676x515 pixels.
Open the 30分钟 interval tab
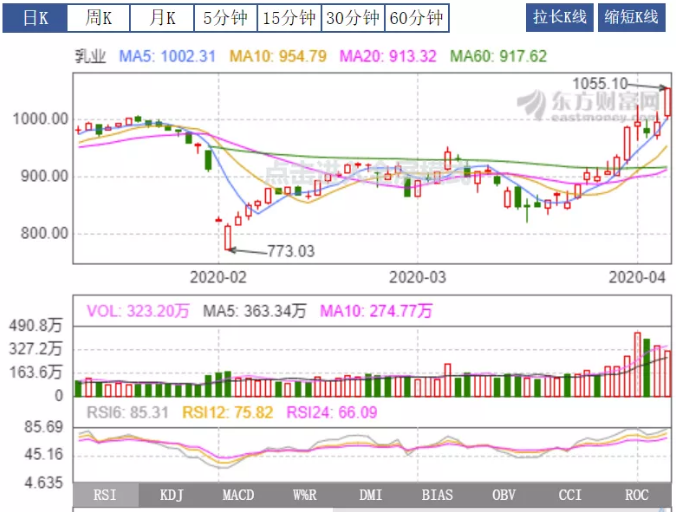(353, 18)
